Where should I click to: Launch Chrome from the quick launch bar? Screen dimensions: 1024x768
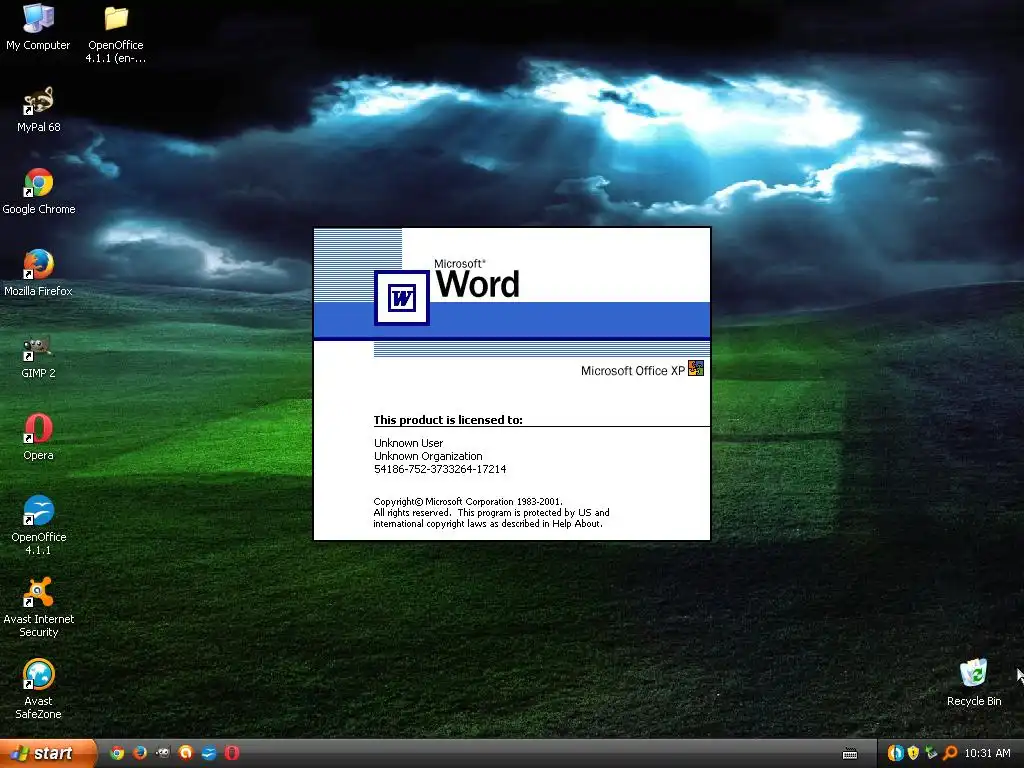(x=117, y=753)
